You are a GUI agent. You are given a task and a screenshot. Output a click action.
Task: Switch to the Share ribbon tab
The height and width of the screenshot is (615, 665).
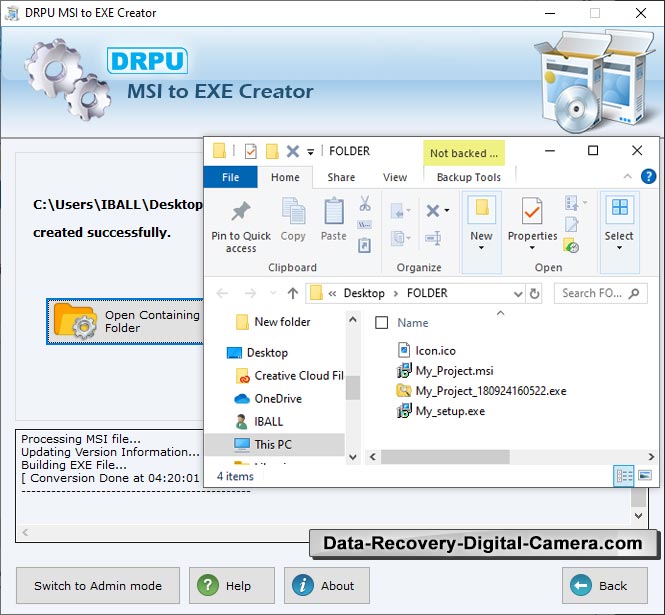[x=341, y=177]
